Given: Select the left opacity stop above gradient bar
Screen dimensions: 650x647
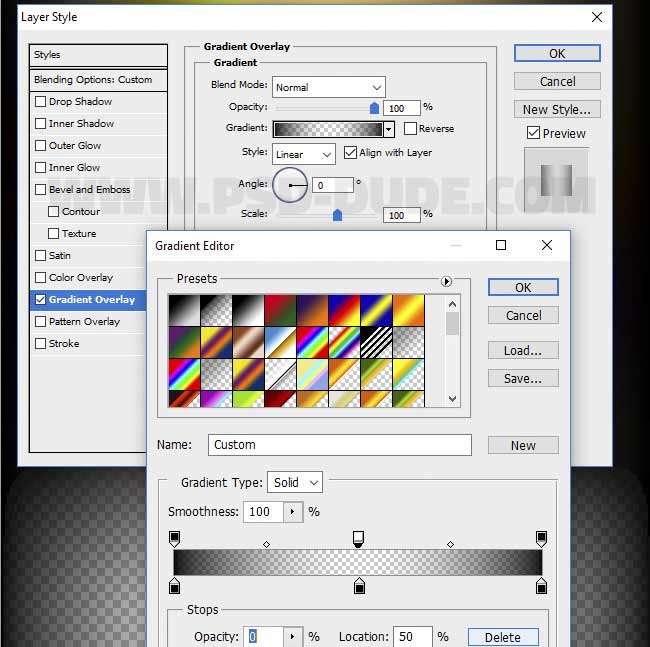Looking at the screenshot, I should [x=175, y=539].
